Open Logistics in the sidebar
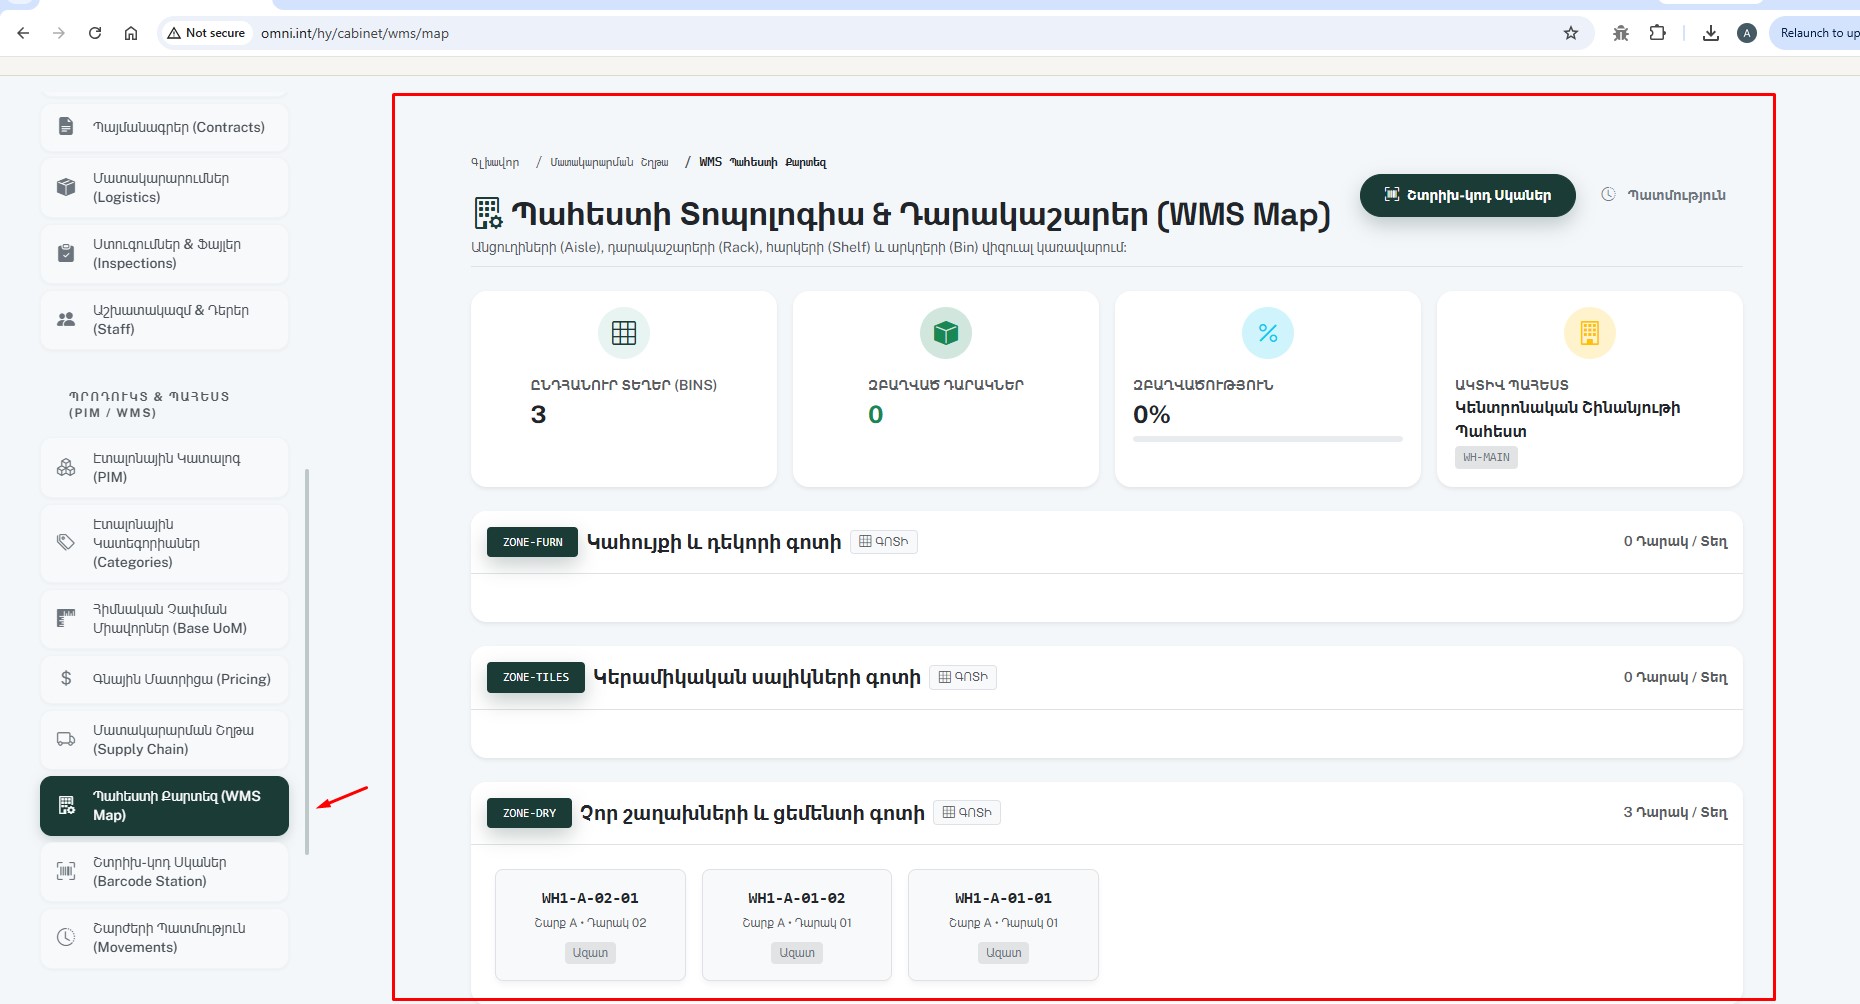 tap(164, 188)
